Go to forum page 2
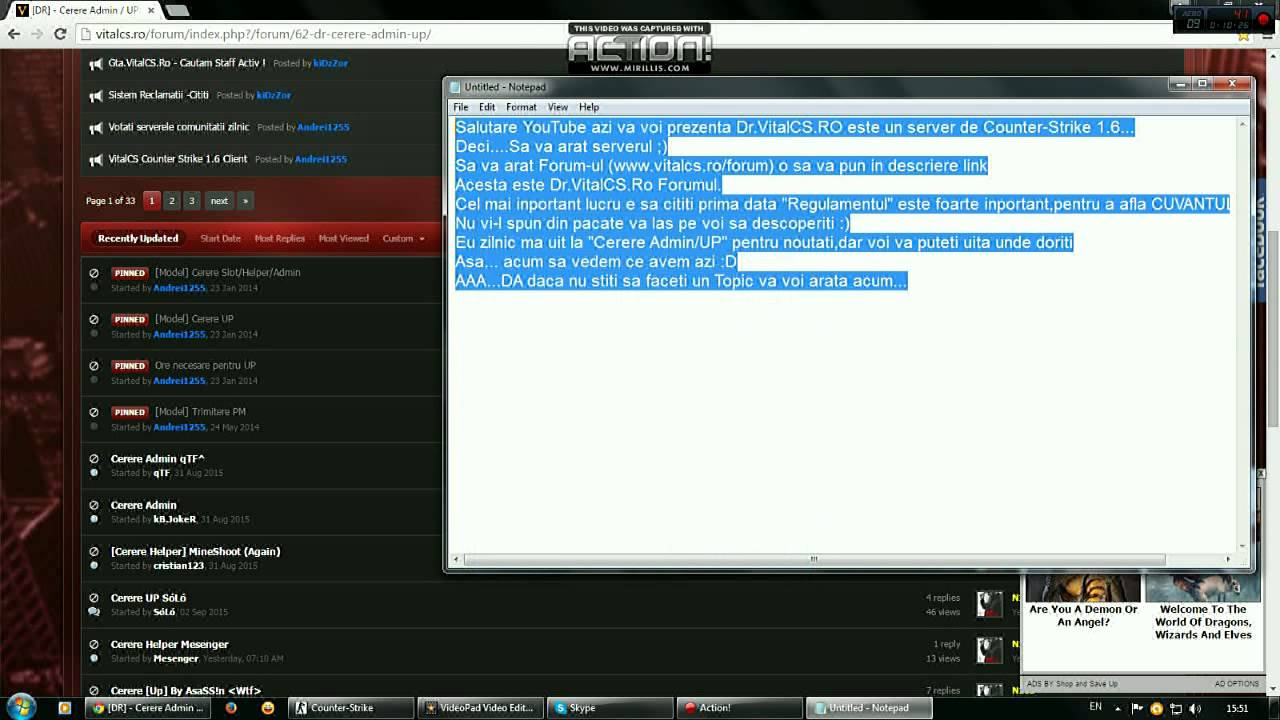The height and width of the screenshot is (720, 1280). [x=172, y=201]
